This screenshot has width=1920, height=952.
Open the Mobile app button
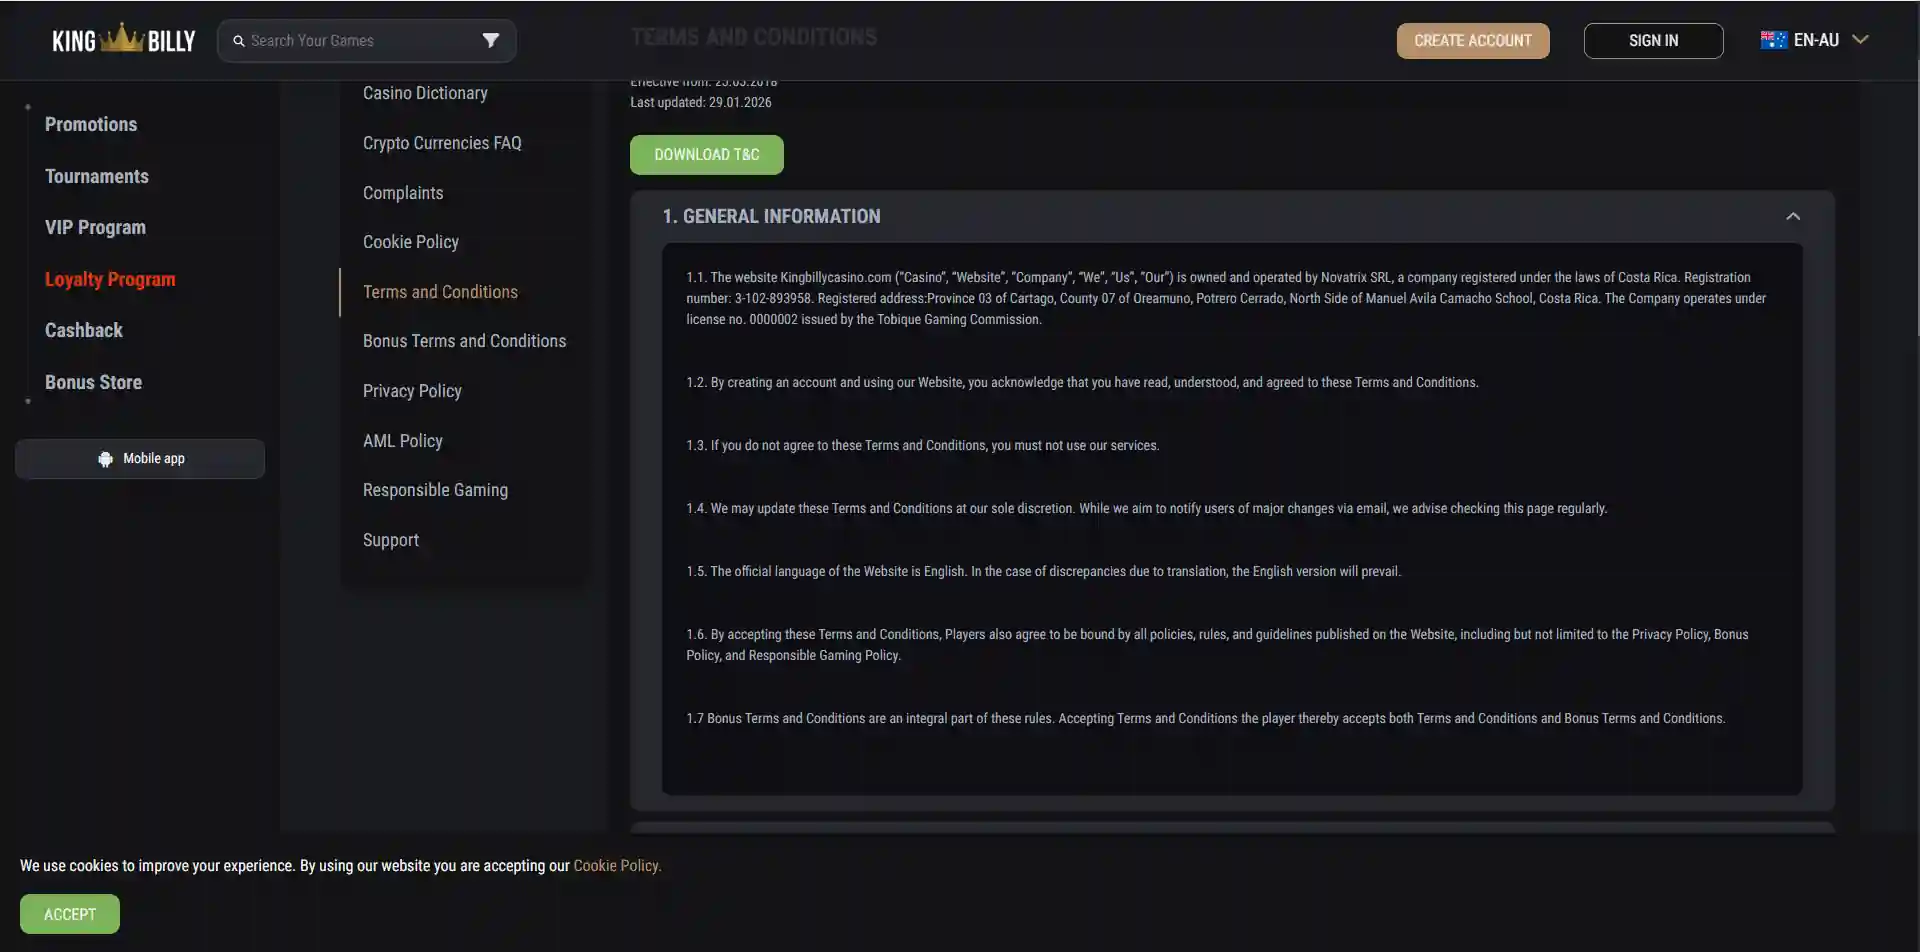[140, 459]
